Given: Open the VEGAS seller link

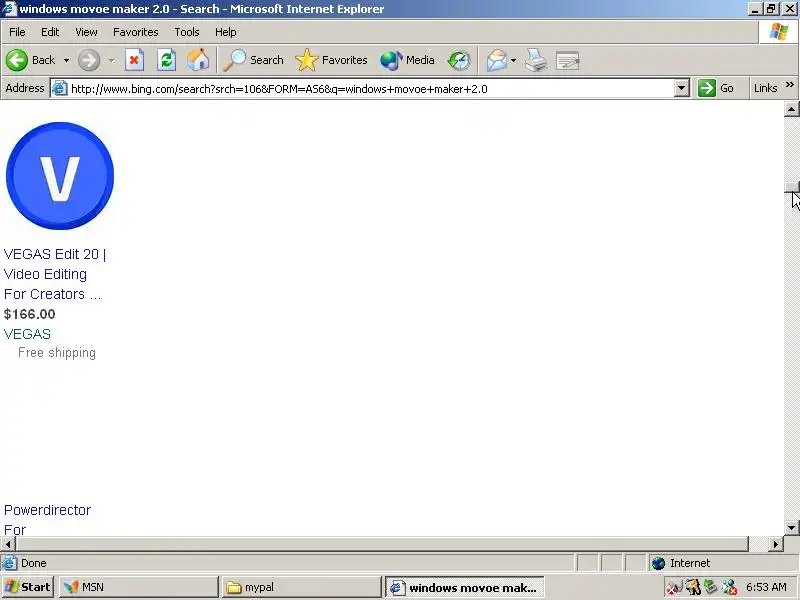Looking at the screenshot, I should click(x=27, y=334).
